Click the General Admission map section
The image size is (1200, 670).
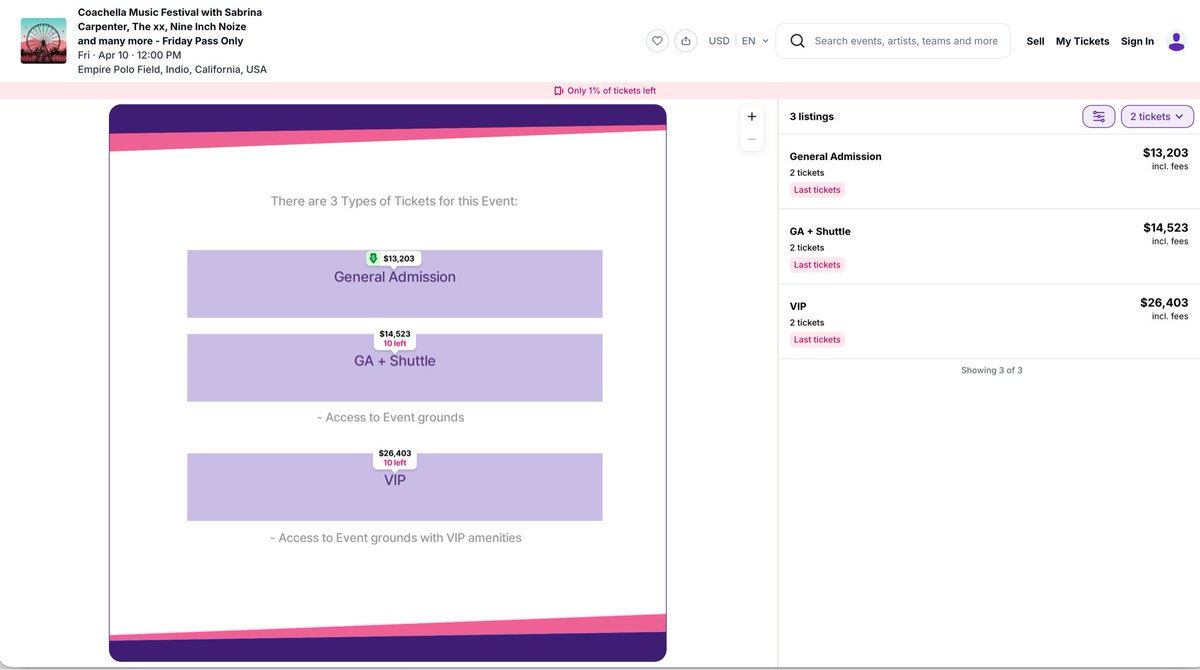[x=395, y=284]
